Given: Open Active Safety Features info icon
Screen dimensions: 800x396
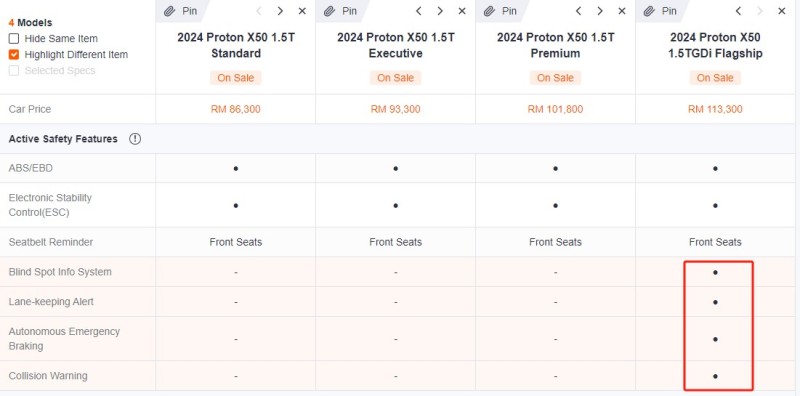Looking at the screenshot, I should tap(135, 139).
